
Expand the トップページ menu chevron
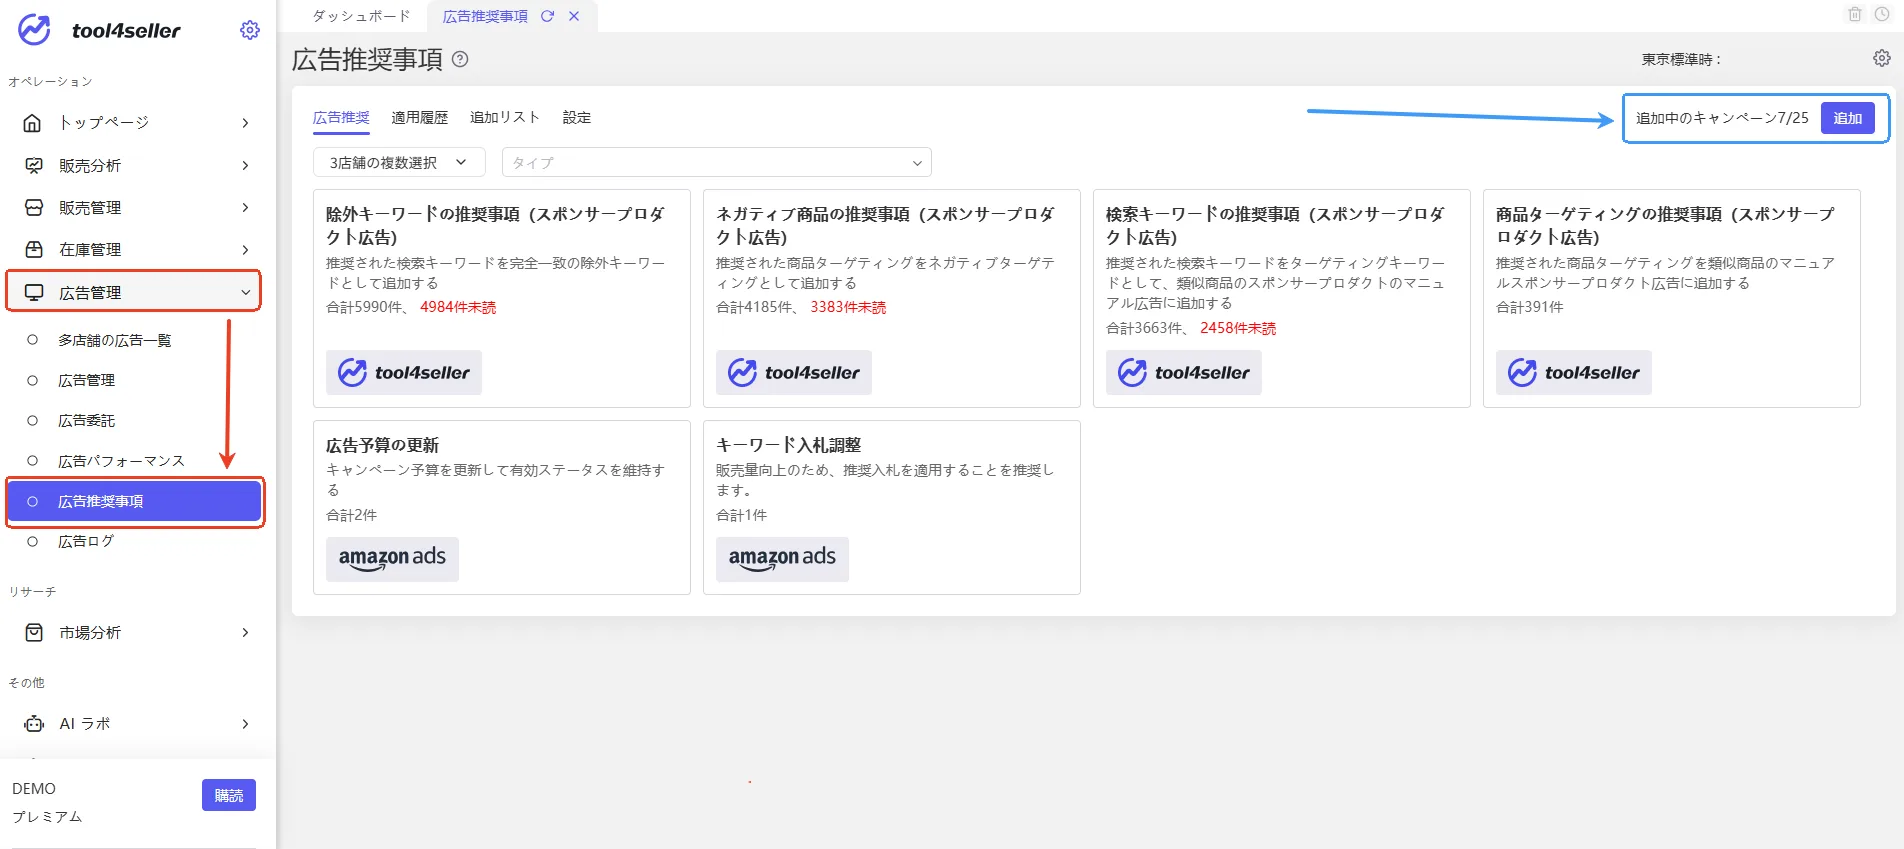point(245,123)
